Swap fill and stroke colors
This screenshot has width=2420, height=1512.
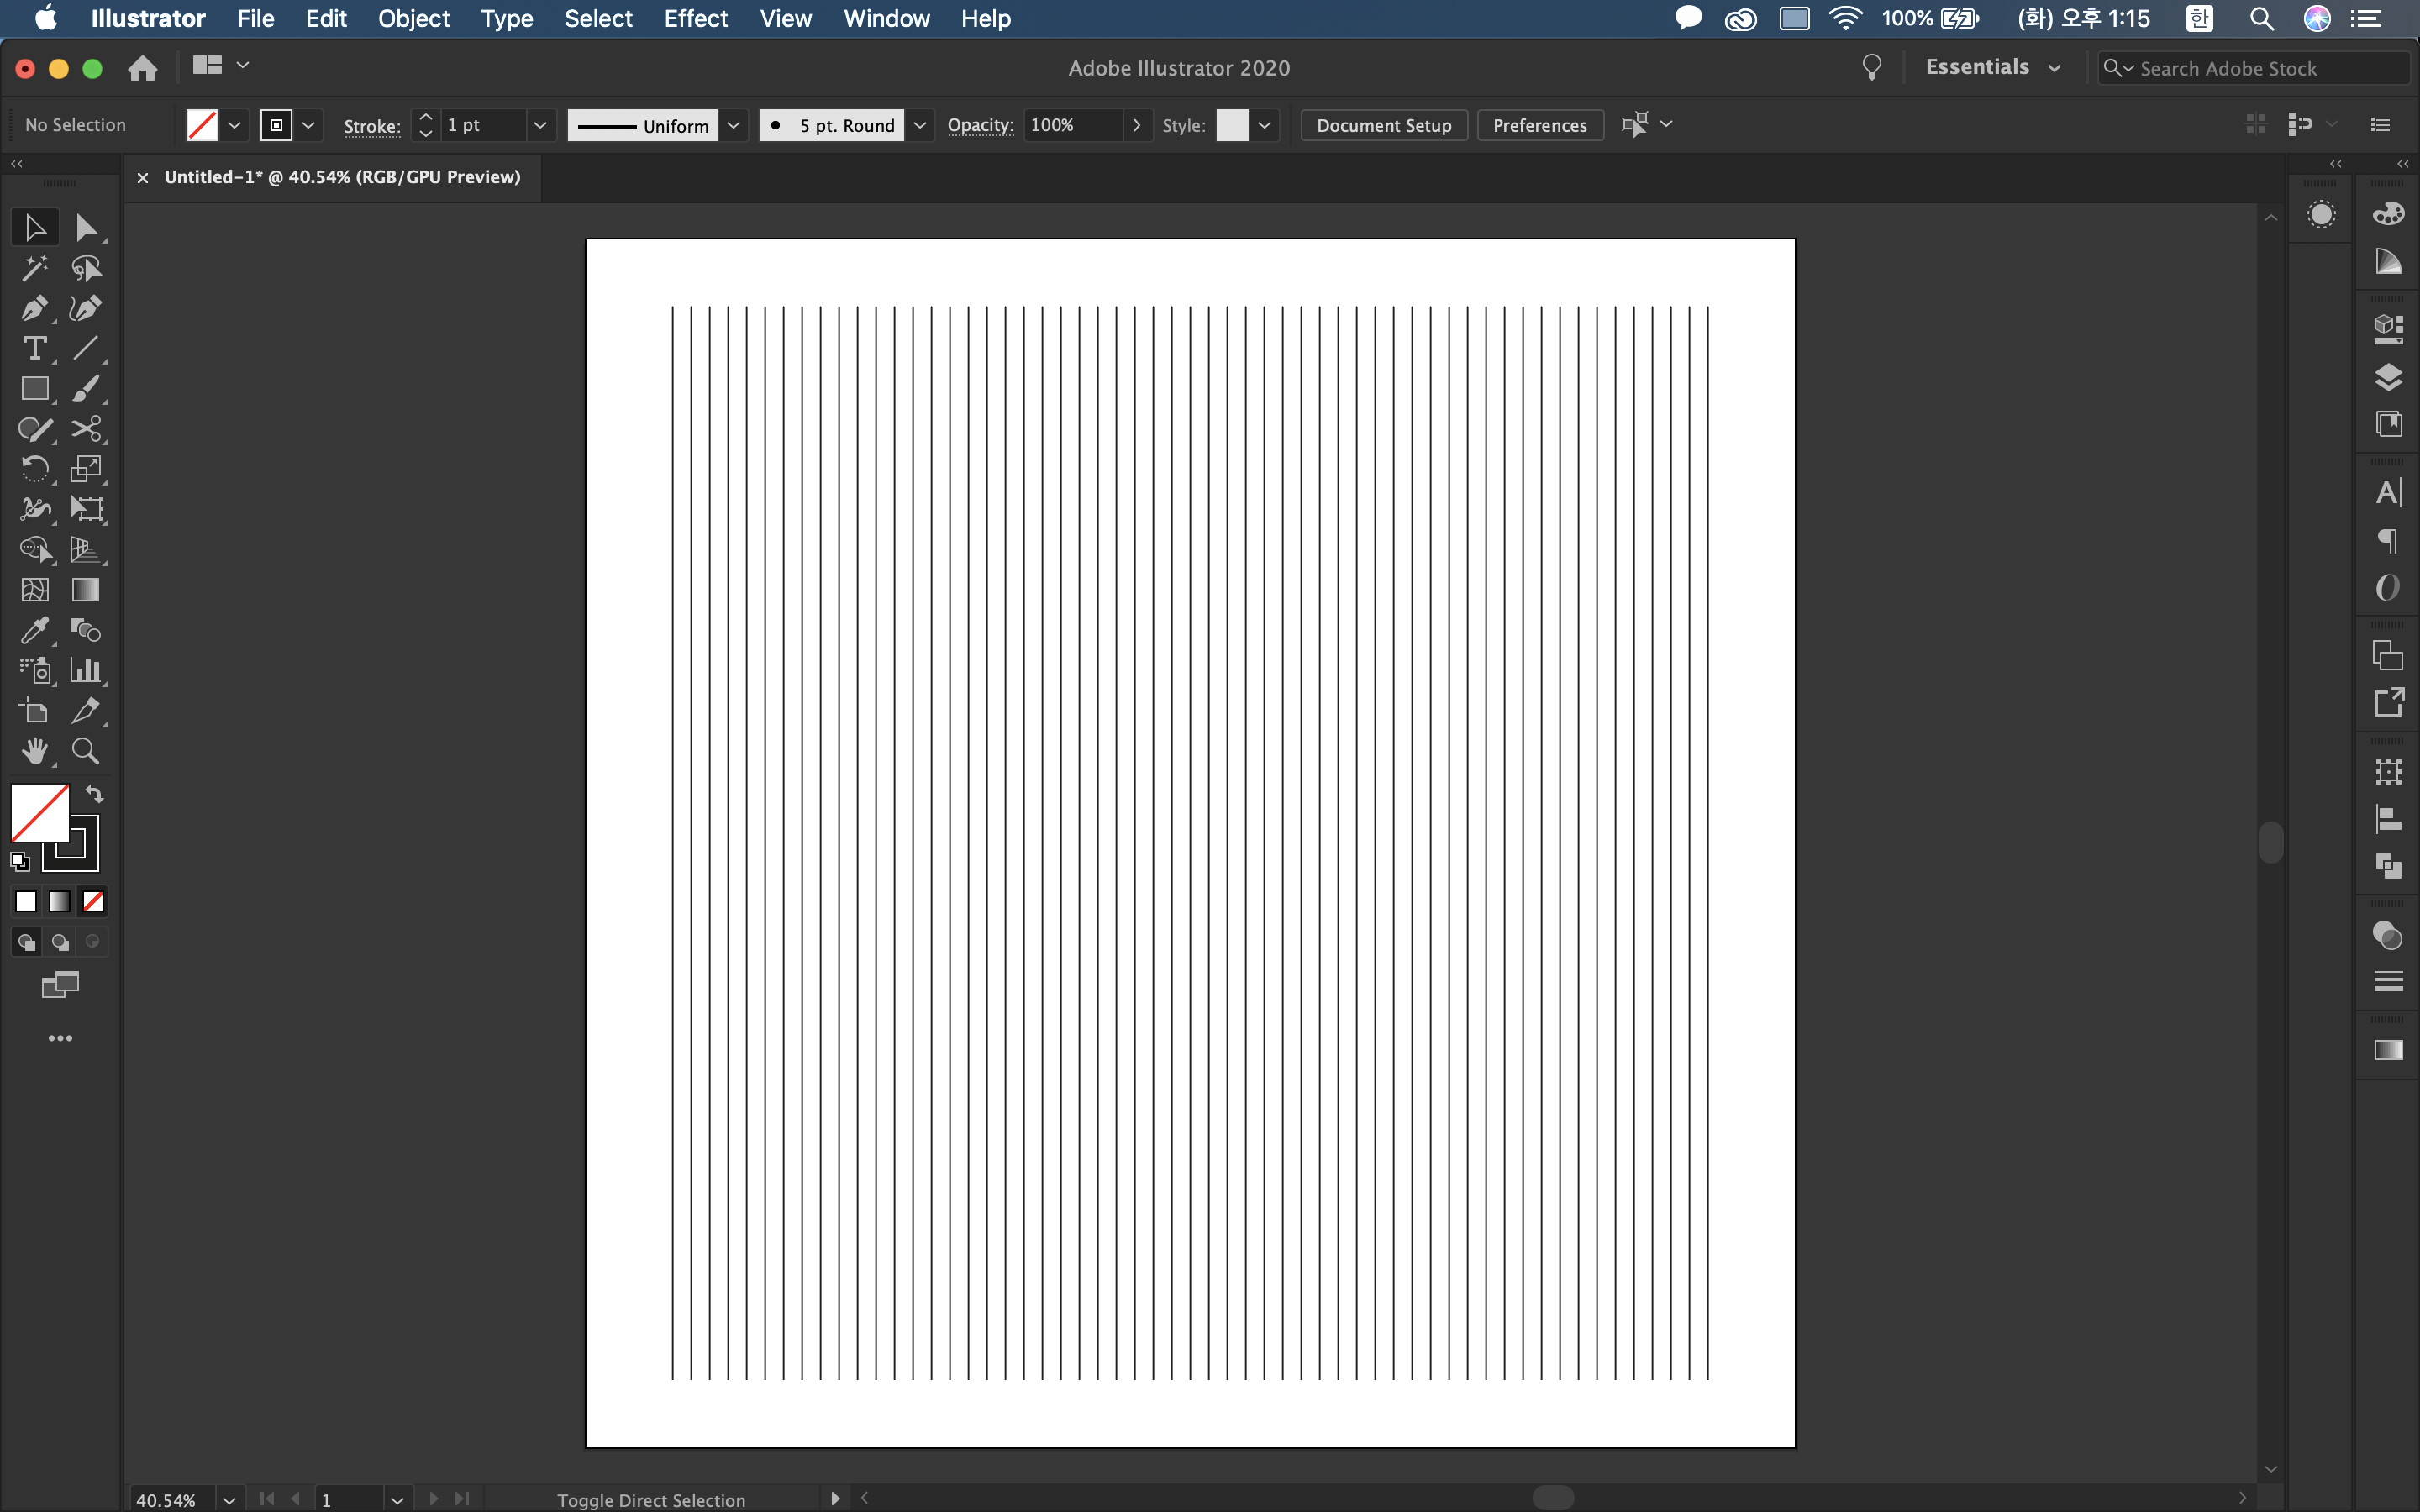(x=94, y=794)
